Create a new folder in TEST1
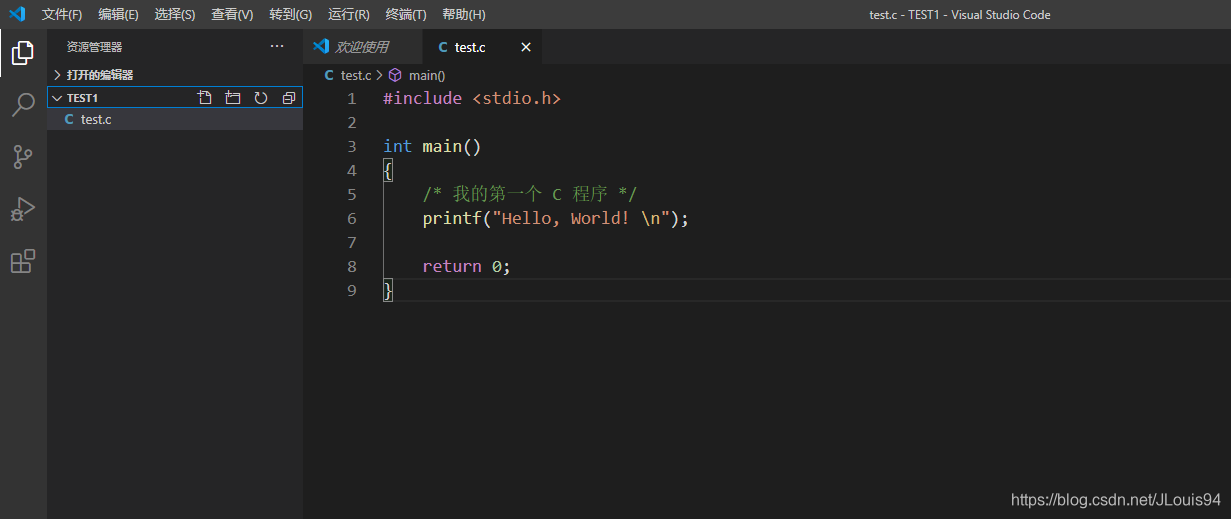The width and height of the screenshot is (1231, 519). pyautogui.click(x=233, y=98)
